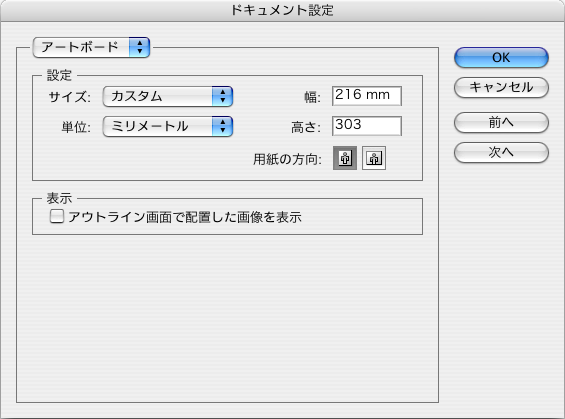This screenshot has width=565, height=419.
Task: Enable アウトライン画面で配置した画像を表示 checkbox
Action: click(57, 217)
